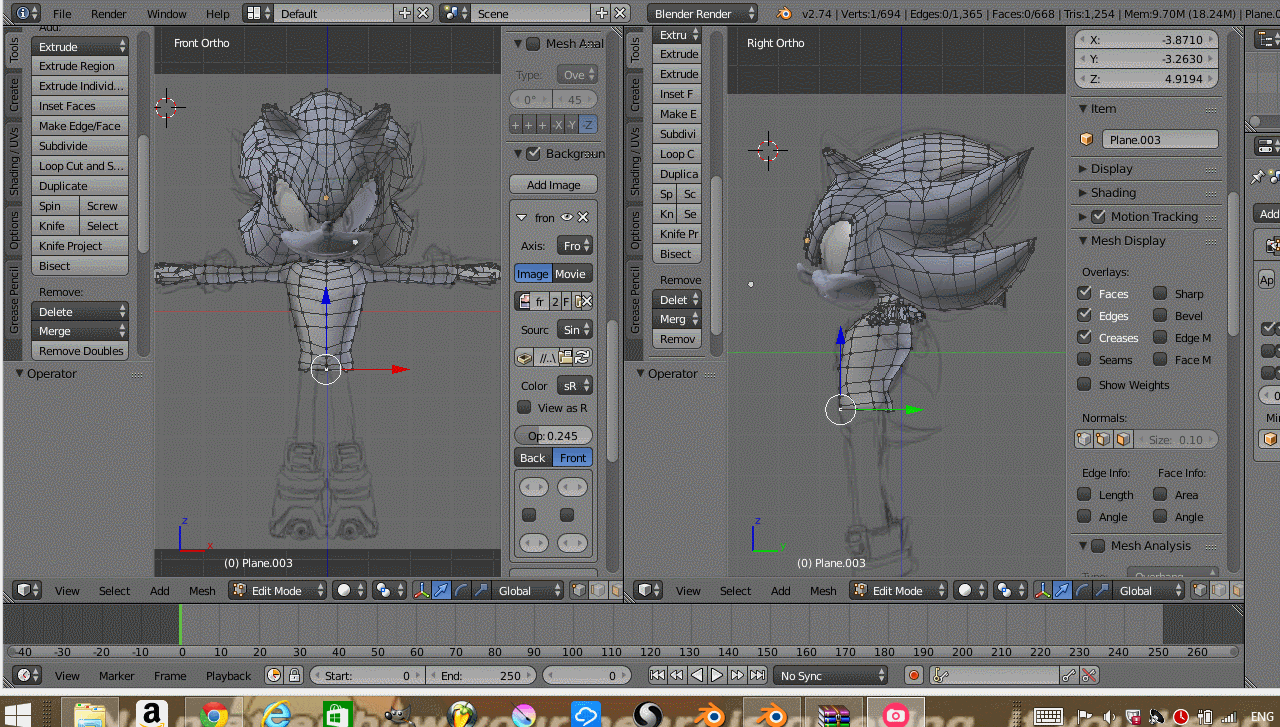Uncheck the Creases overlay checkbox
This screenshot has width=1280, height=727.
tap(1084, 337)
